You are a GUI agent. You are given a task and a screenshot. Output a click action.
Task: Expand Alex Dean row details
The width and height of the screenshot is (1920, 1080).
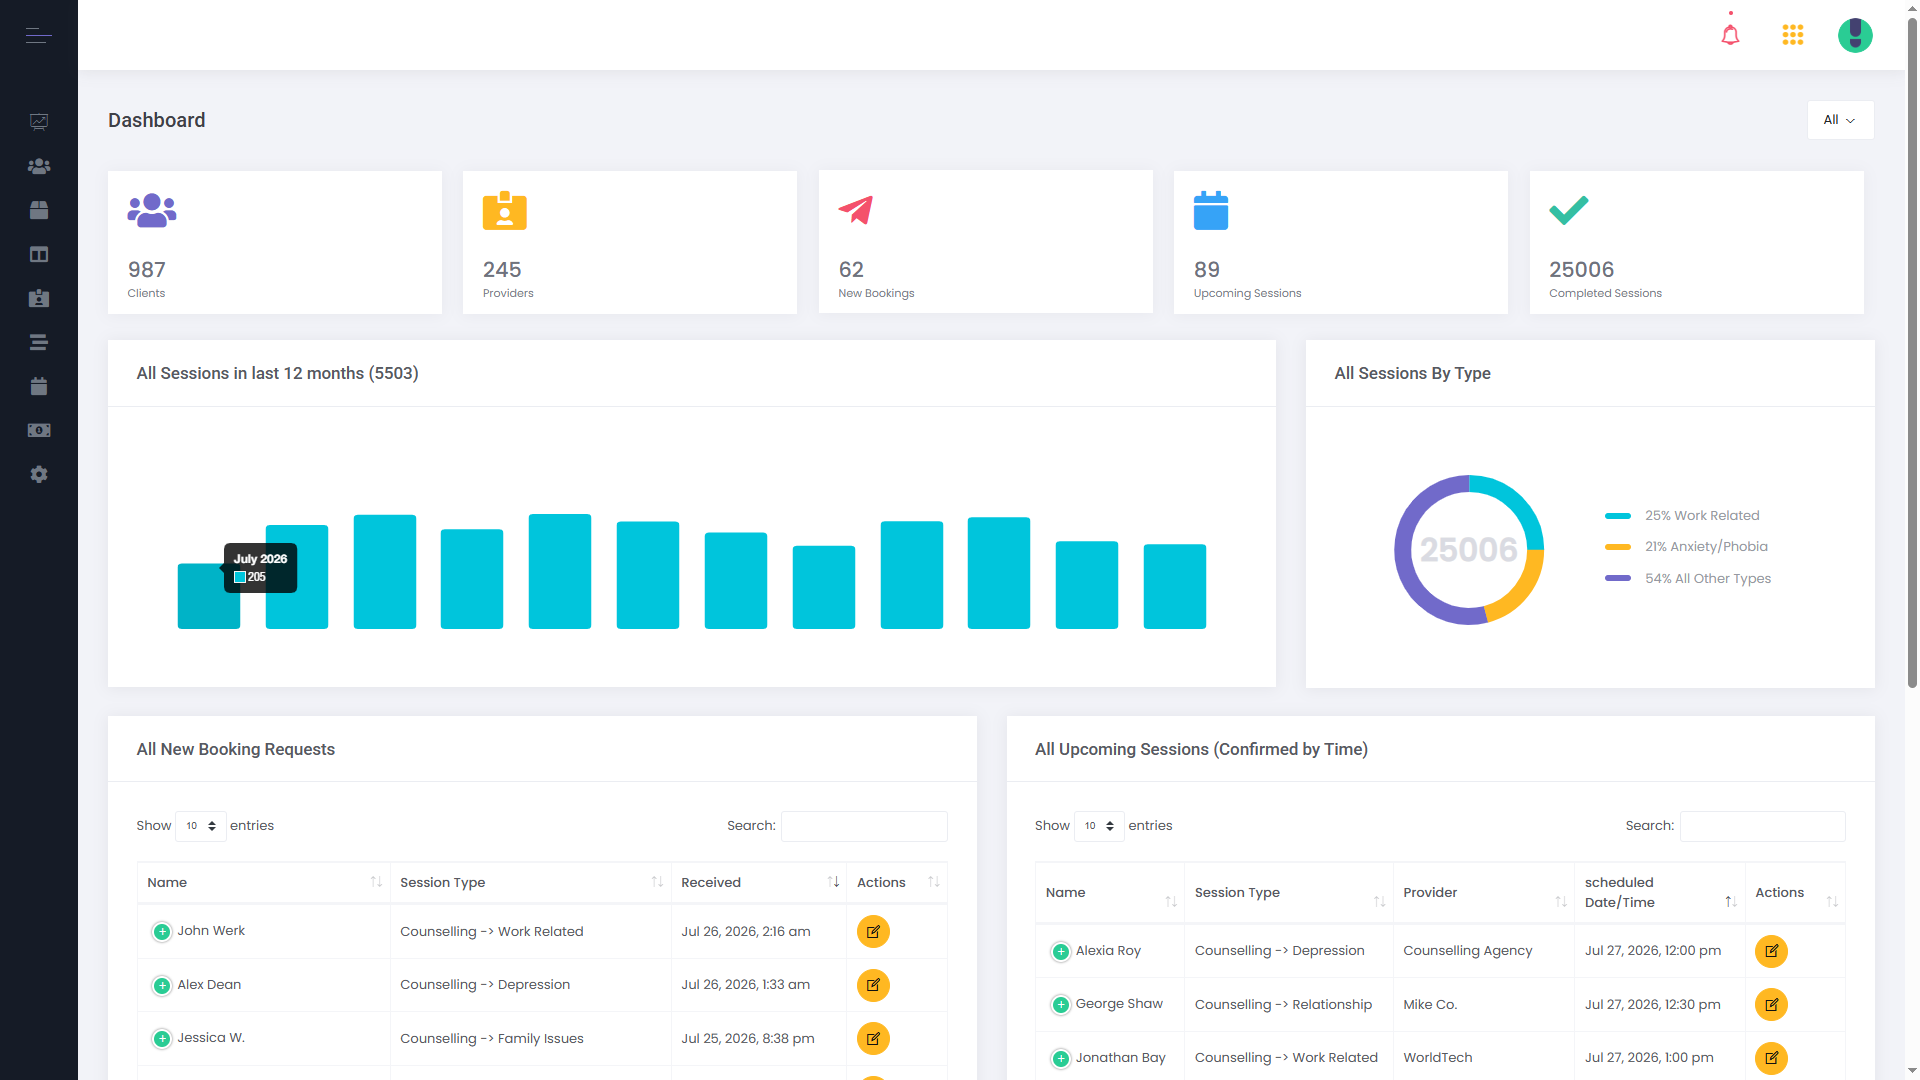(162, 986)
